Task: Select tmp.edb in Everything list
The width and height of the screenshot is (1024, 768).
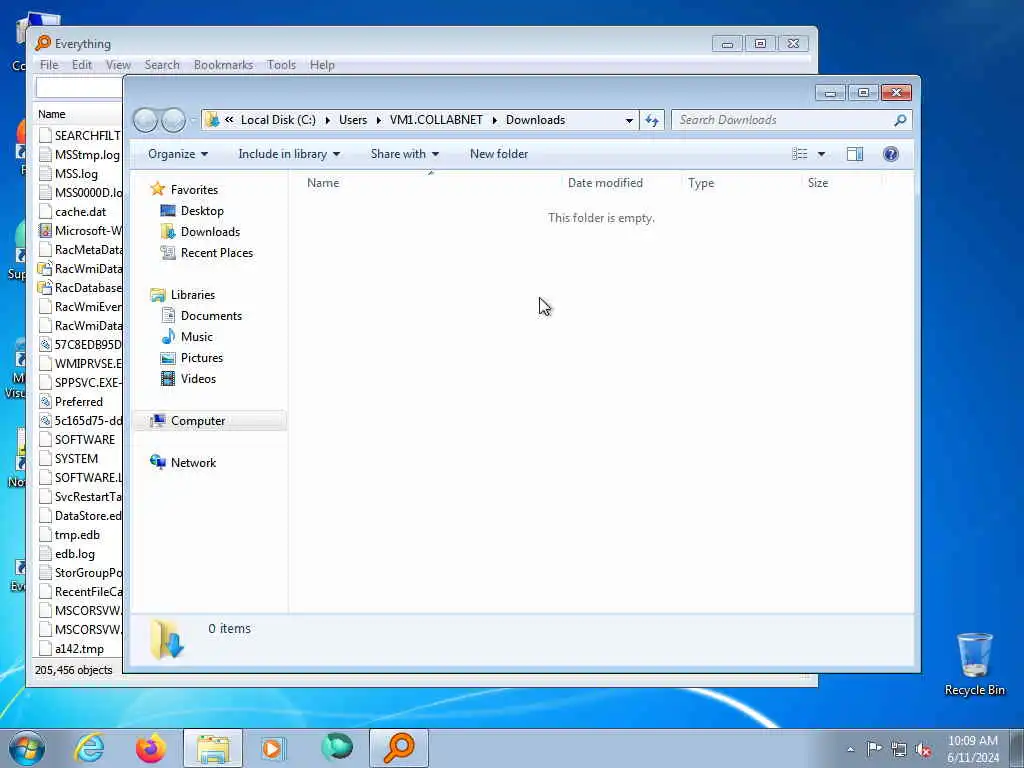Action: pyautogui.click(x=77, y=535)
